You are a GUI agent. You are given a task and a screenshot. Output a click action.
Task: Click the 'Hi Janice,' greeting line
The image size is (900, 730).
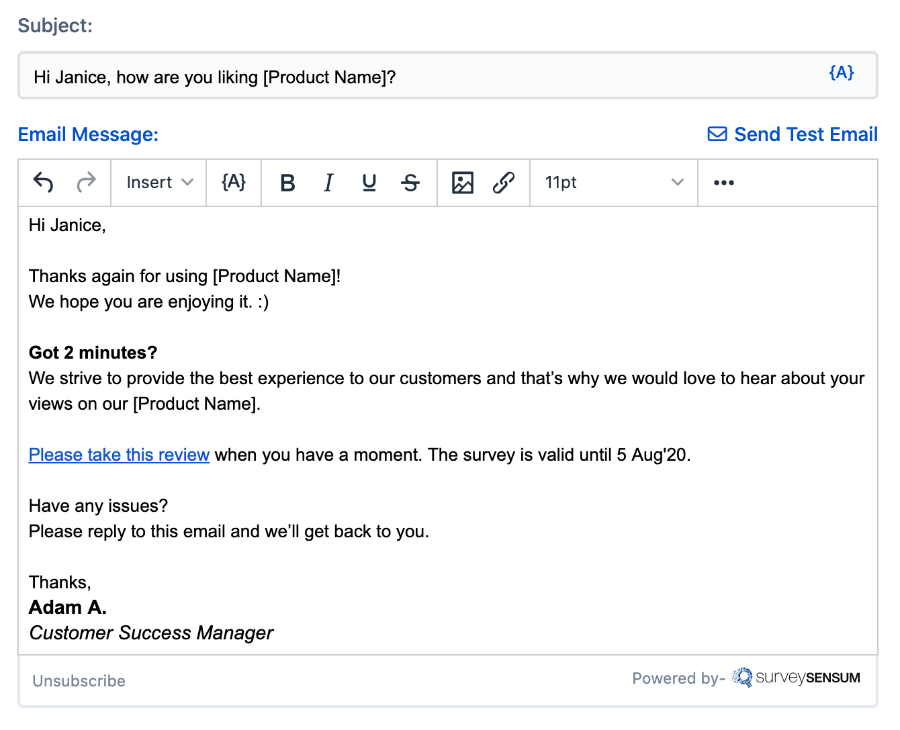pyautogui.click(x=67, y=225)
